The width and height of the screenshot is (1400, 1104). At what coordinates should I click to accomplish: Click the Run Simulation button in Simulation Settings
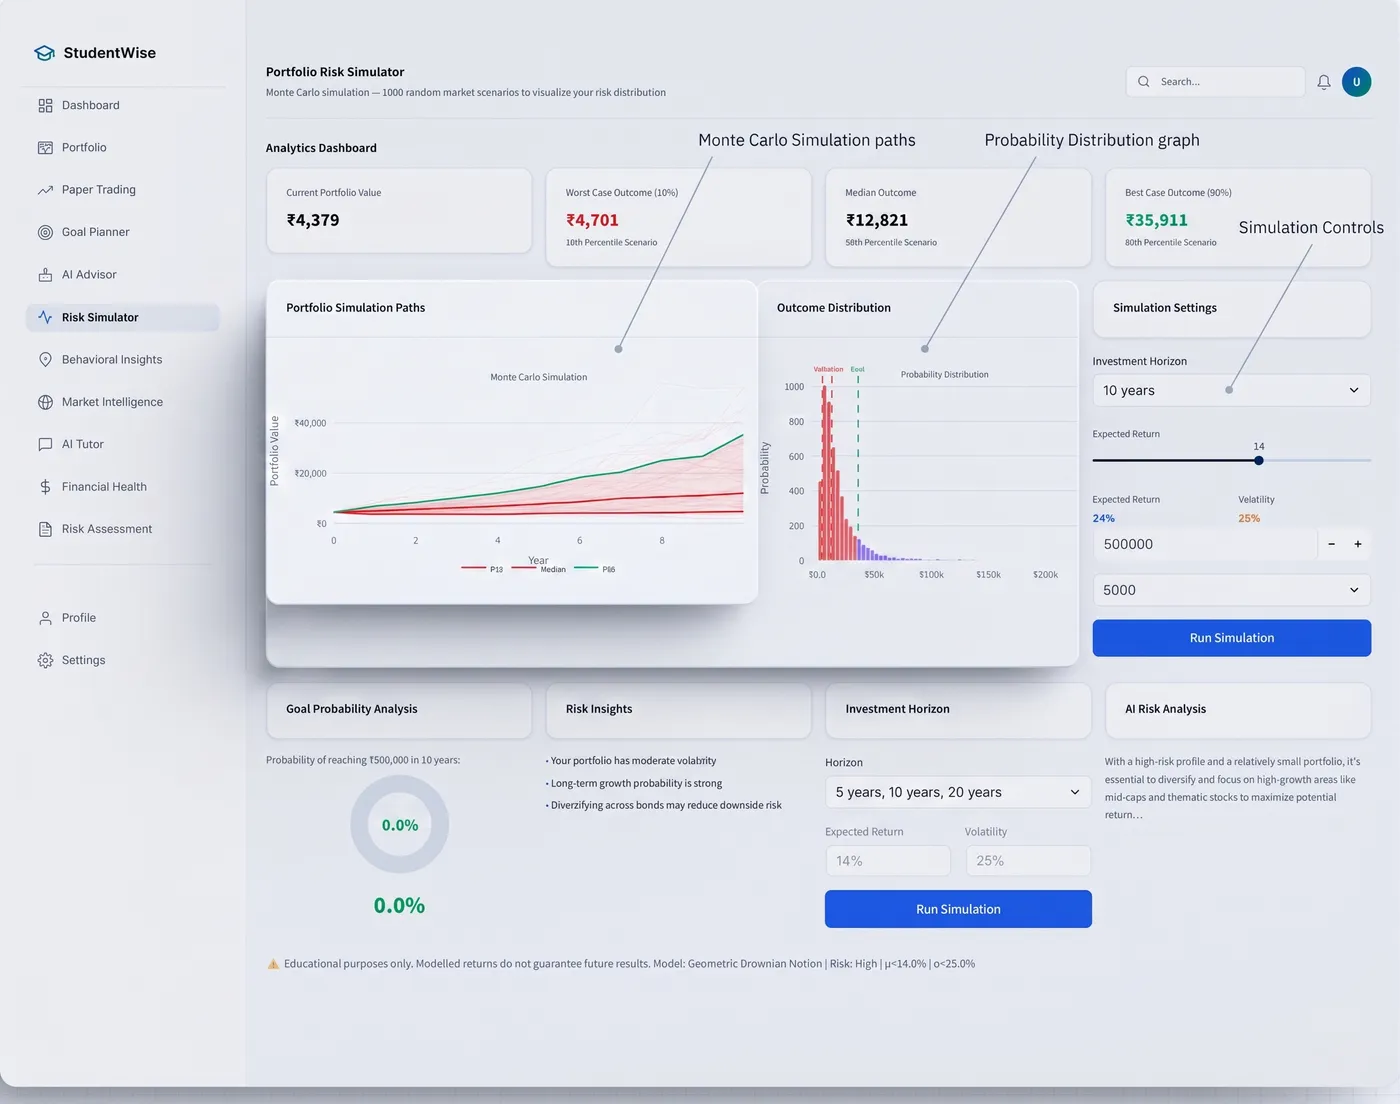pos(1231,638)
